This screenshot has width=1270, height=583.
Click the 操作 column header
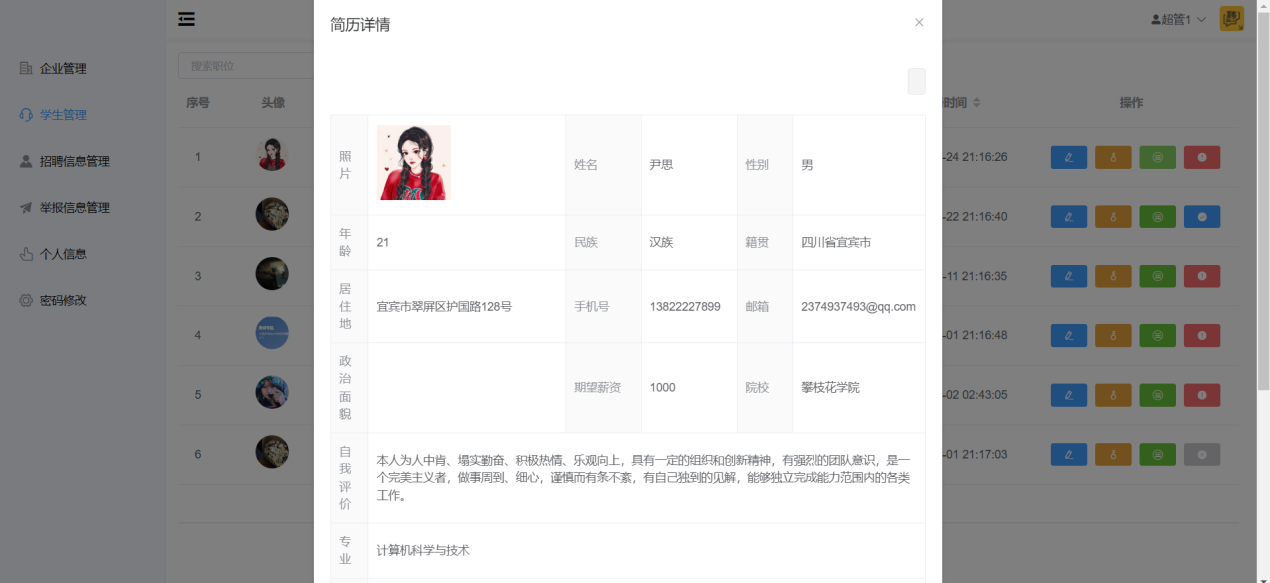pos(1131,103)
